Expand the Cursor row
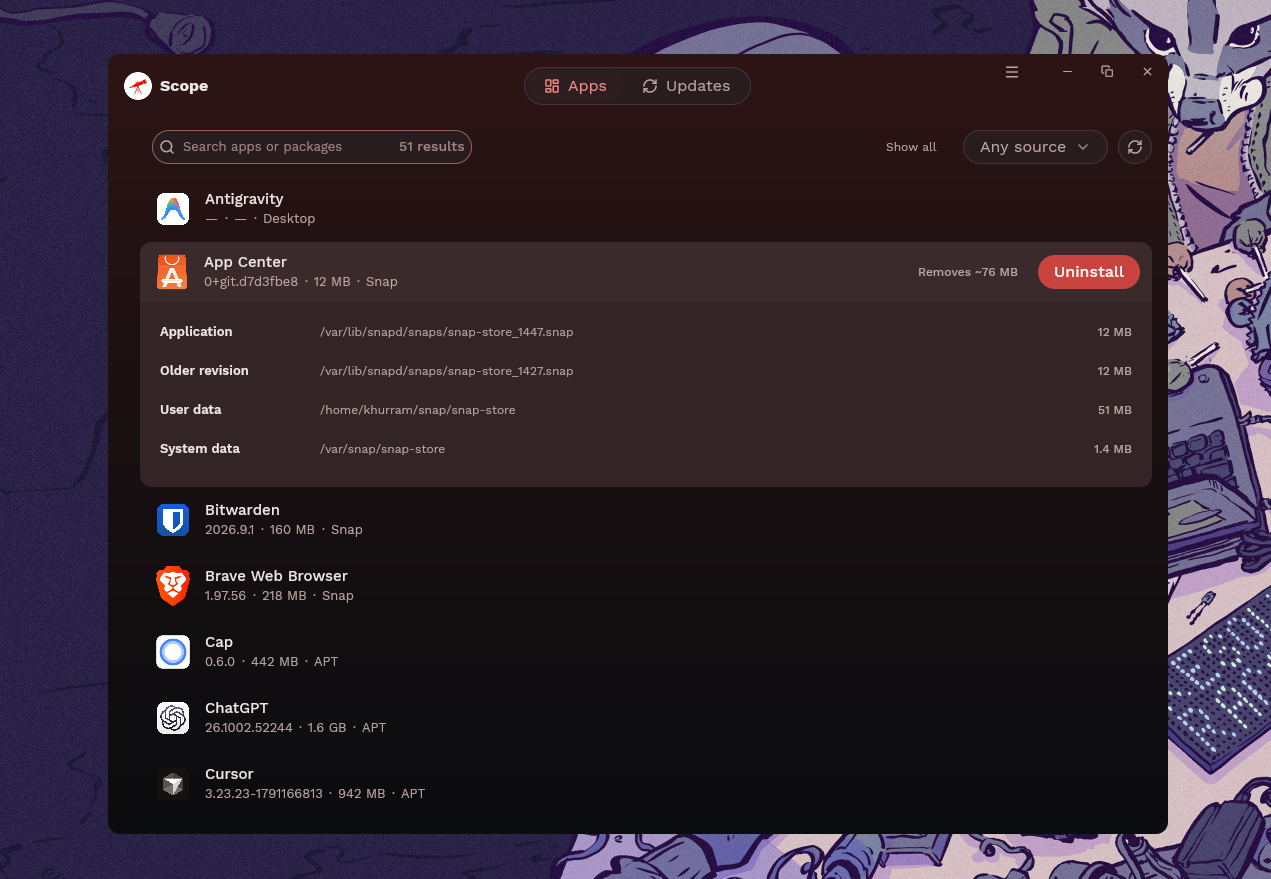 tap(646, 784)
